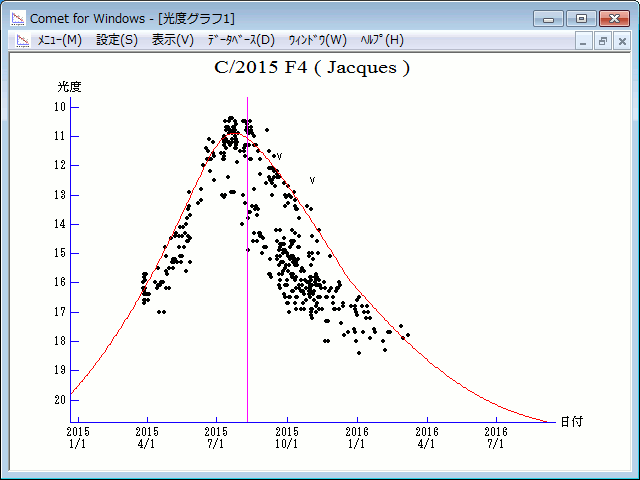The width and height of the screenshot is (640, 480).
Task: Click the 2016 7/1 date label
Action: coord(496,438)
